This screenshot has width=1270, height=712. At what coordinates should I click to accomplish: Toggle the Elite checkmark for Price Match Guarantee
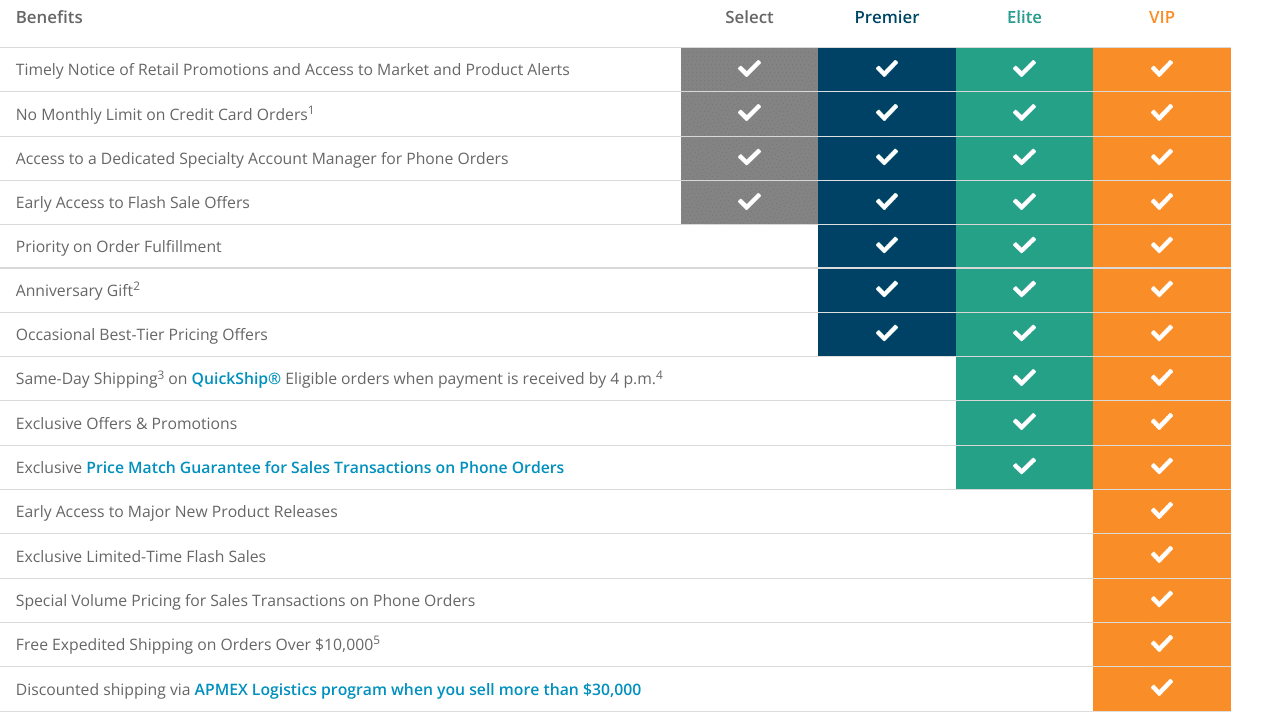pyautogui.click(x=1024, y=467)
